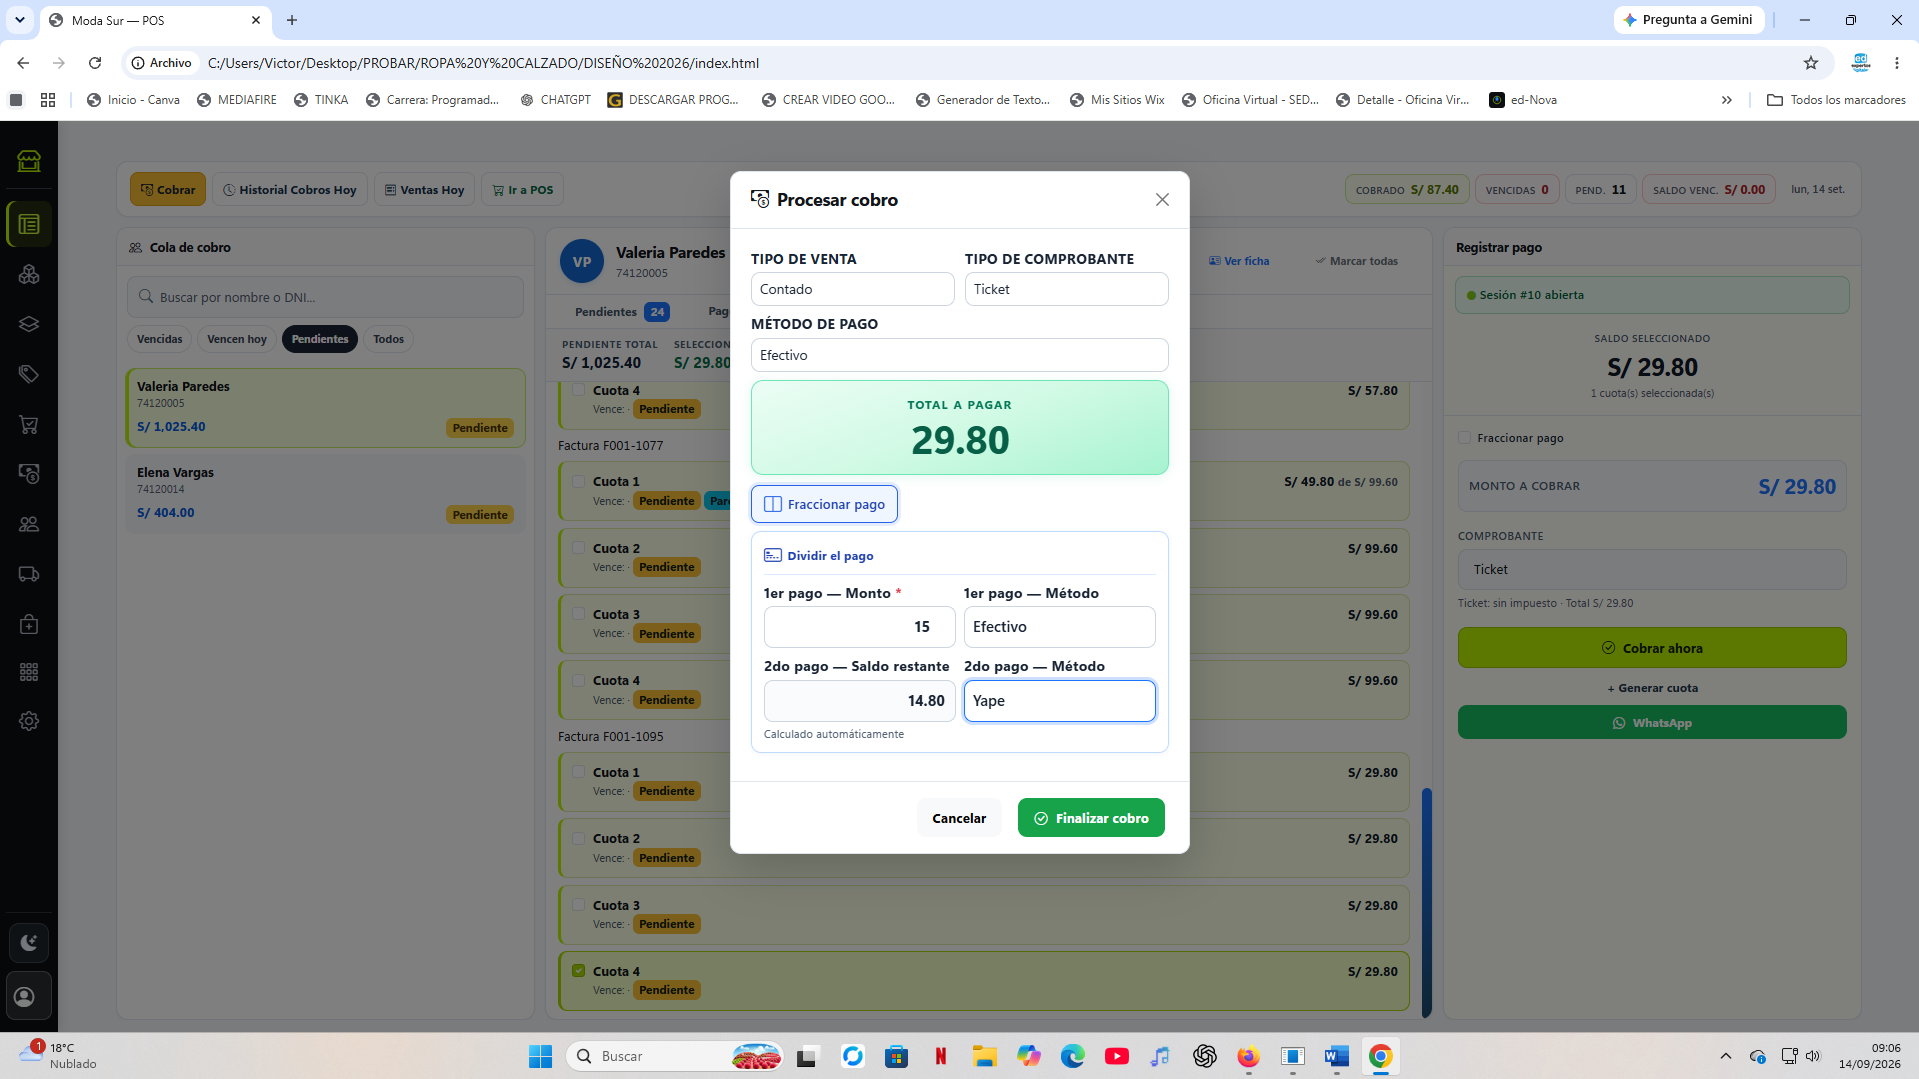The image size is (1919, 1079).
Task: Select the Vencidas filter tab
Action: coord(160,339)
